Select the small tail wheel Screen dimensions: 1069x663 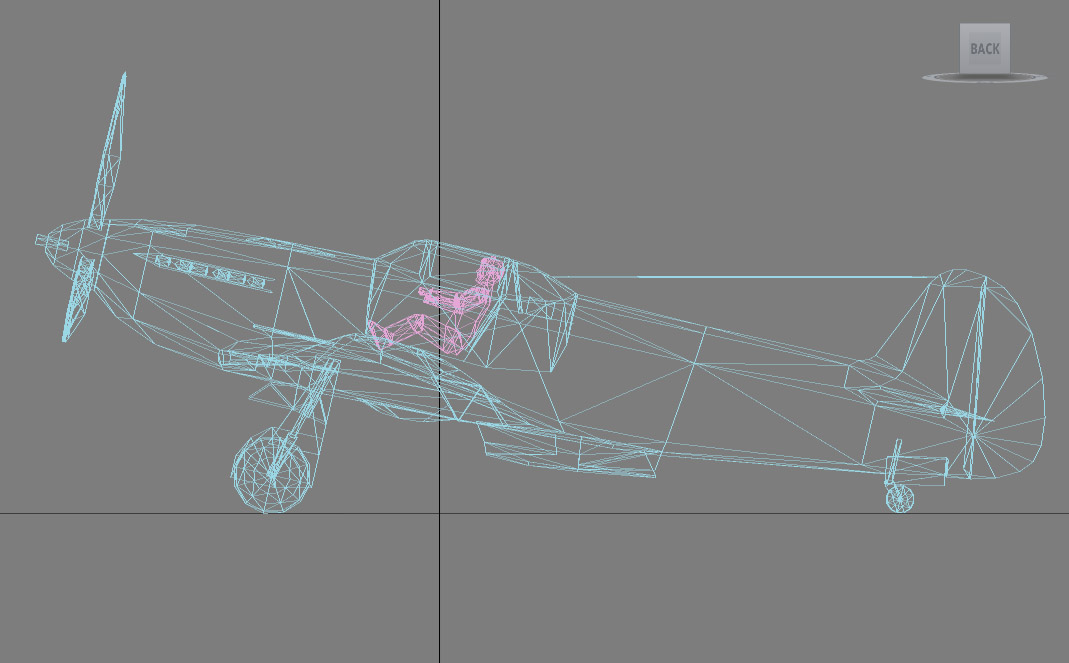coord(899,499)
